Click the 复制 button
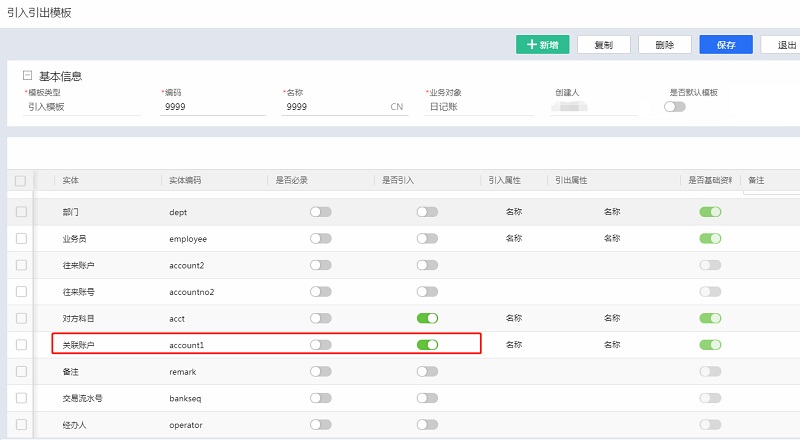Viewport: 800px width, 440px height. 603,45
